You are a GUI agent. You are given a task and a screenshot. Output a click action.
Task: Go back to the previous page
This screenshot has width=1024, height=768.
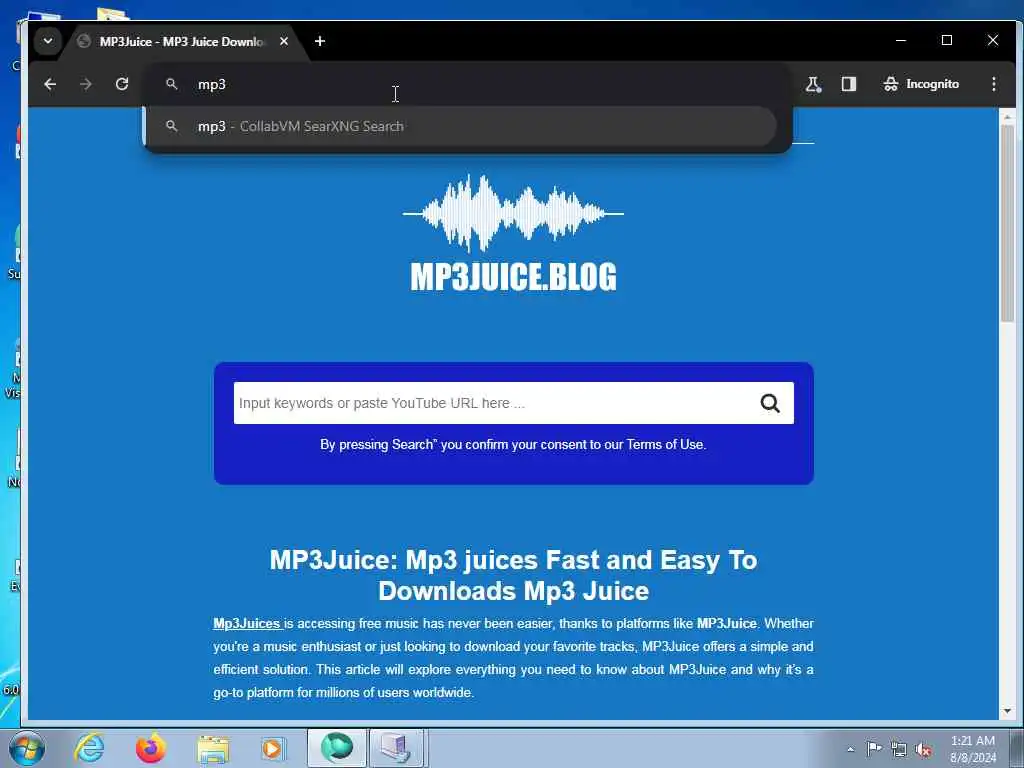(50, 84)
